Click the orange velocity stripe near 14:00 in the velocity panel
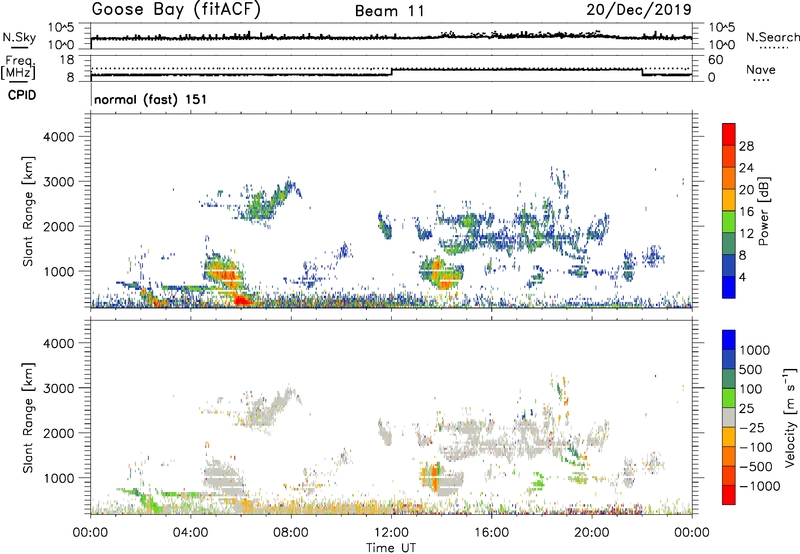Image resolution: width=800 pixels, height=554 pixels. [x=435, y=478]
